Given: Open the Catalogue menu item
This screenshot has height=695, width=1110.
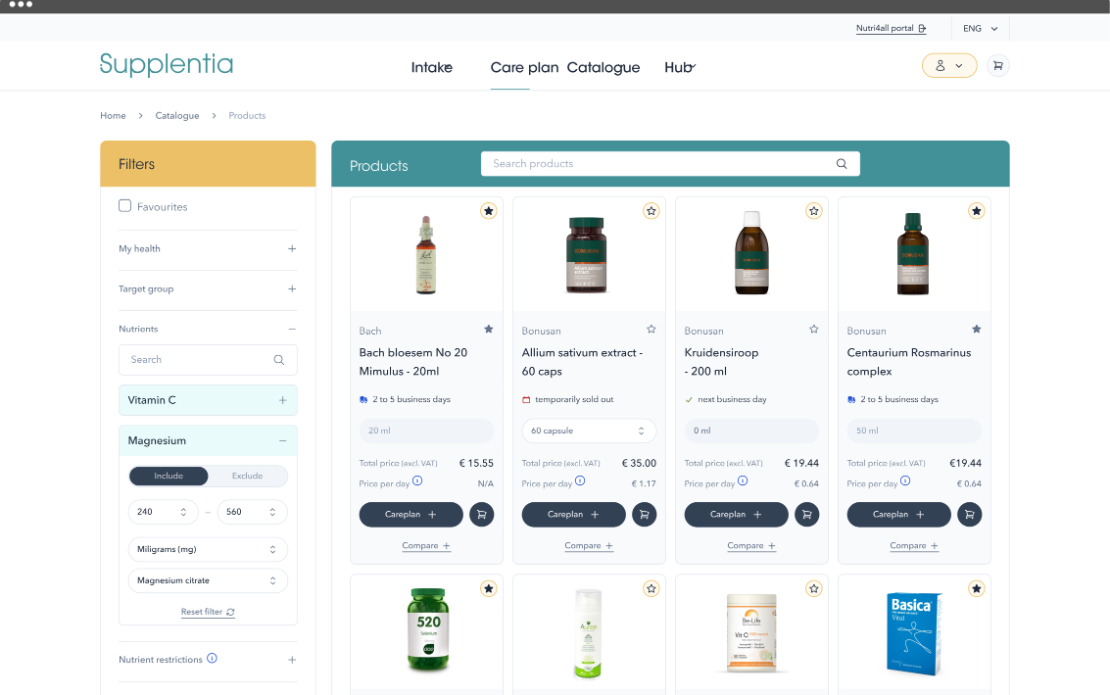Looking at the screenshot, I should (603, 67).
